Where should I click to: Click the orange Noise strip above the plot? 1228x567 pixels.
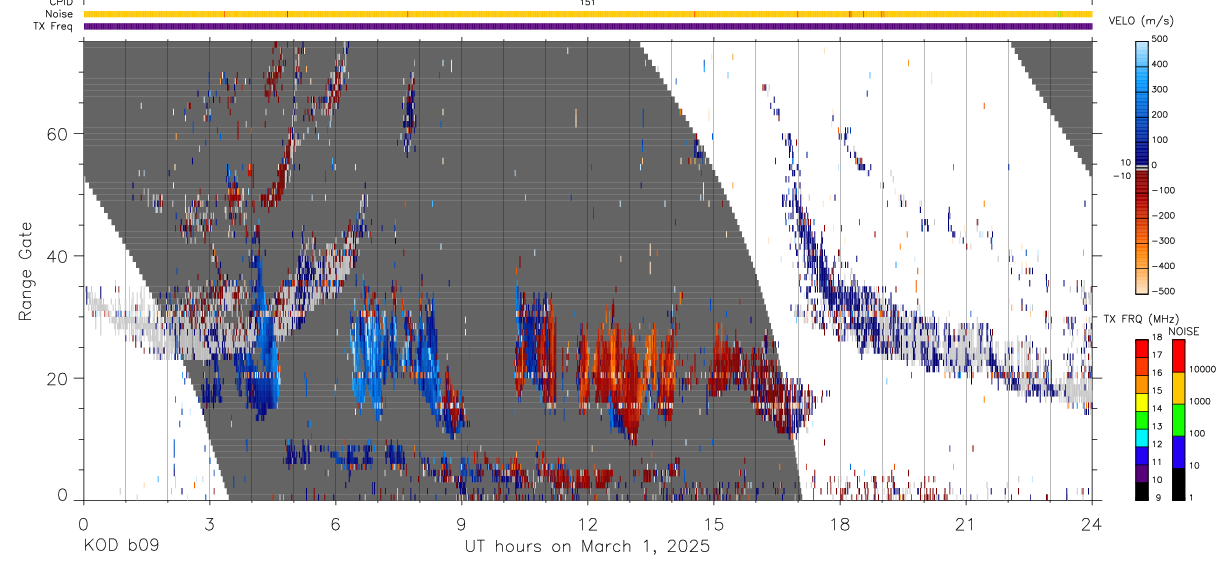click(x=587, y=14)
